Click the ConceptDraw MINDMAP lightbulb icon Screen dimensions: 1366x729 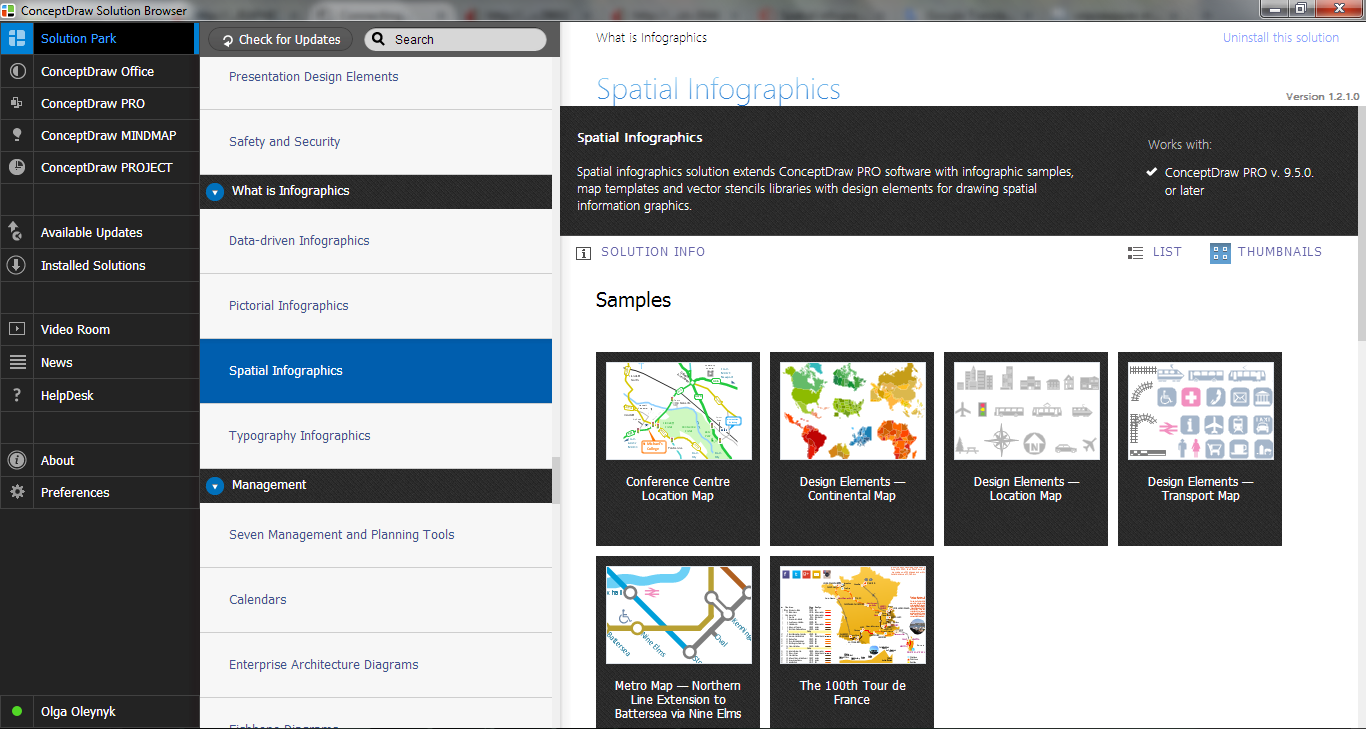pyautogui.click(x=17, y=136)
